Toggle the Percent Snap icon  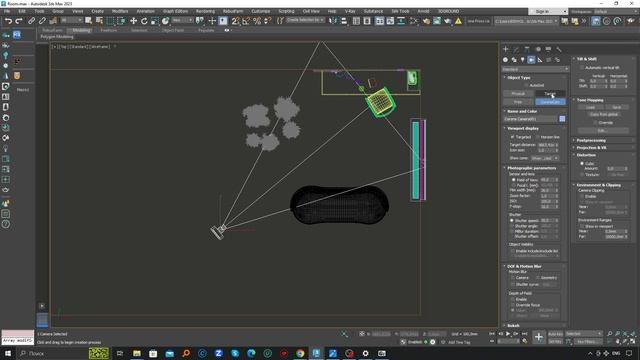[257, 21]
